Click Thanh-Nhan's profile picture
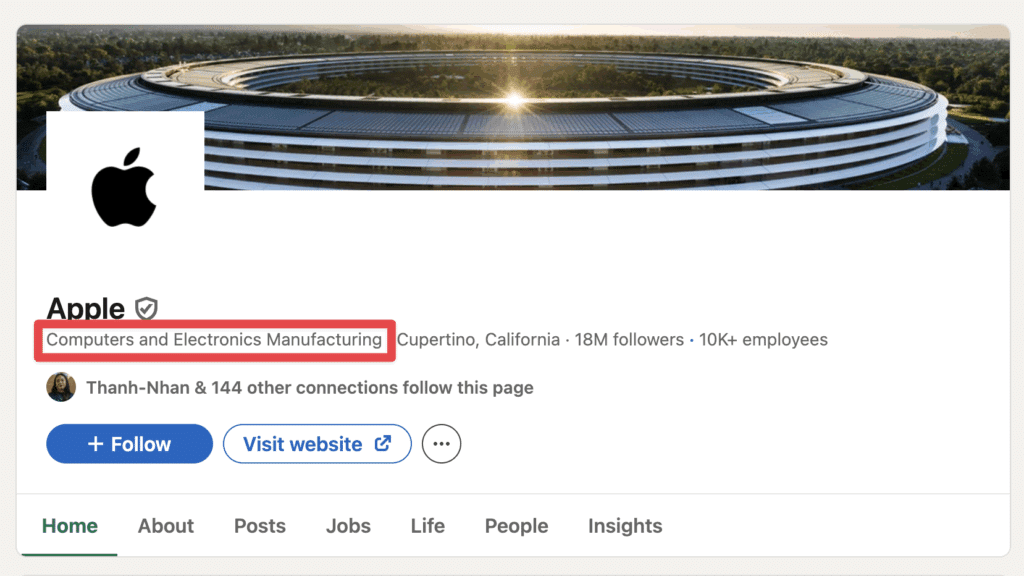Viewport: 1024px width, 576px height. tap(61, 387)
